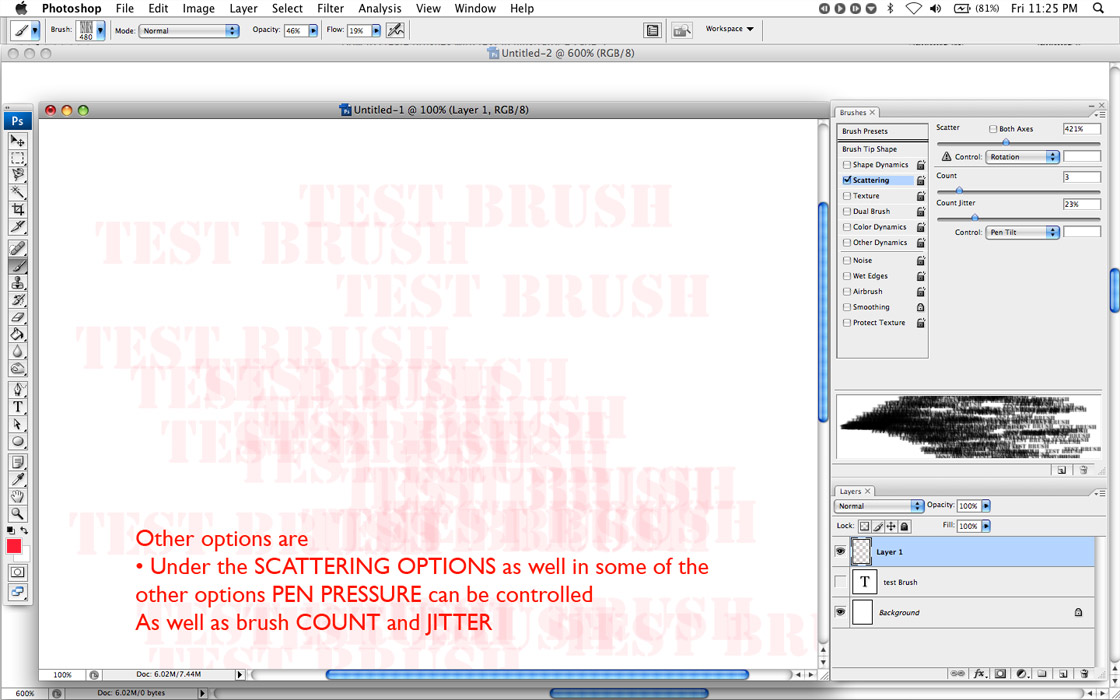
Task: Open the Brush preset picker arrow
Action: click(x=100, y=31)
